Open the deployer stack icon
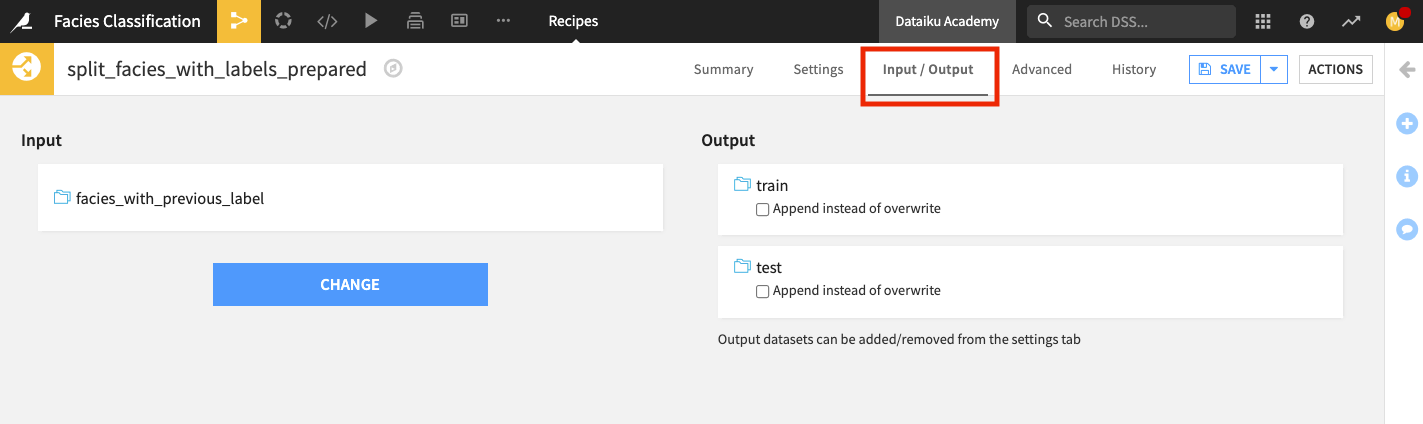The height and width of the screenshot is (424, 1423). pos(416,21)
